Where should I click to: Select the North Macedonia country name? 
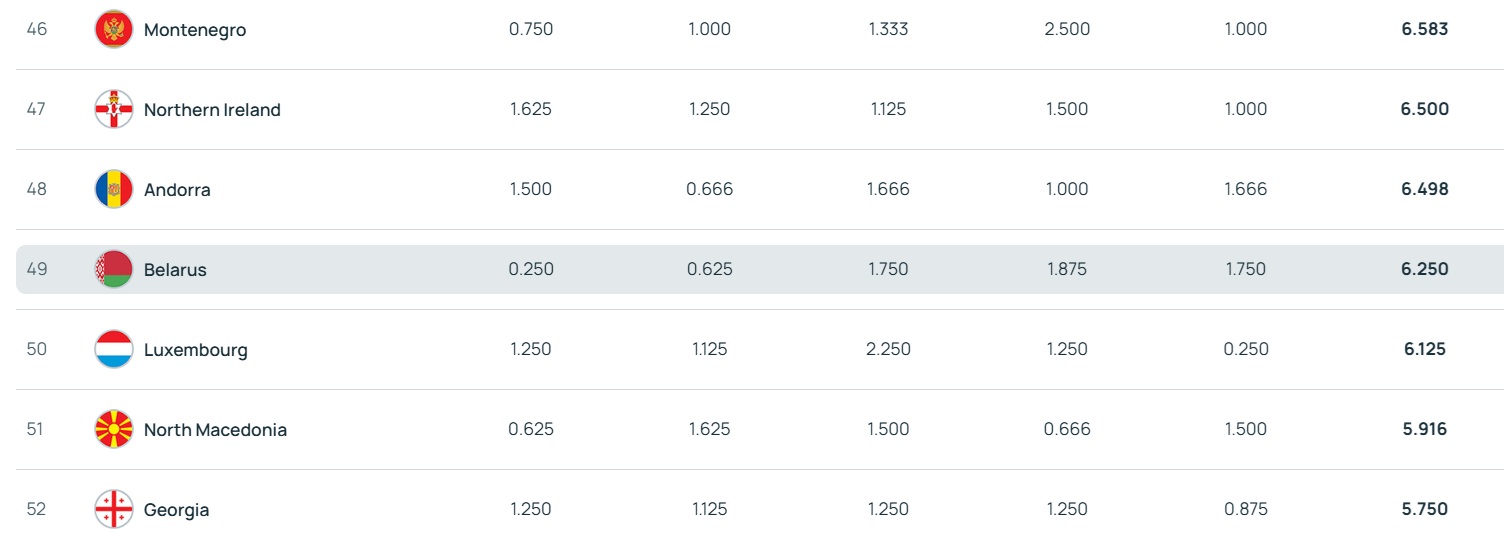[x=215, y=430]
